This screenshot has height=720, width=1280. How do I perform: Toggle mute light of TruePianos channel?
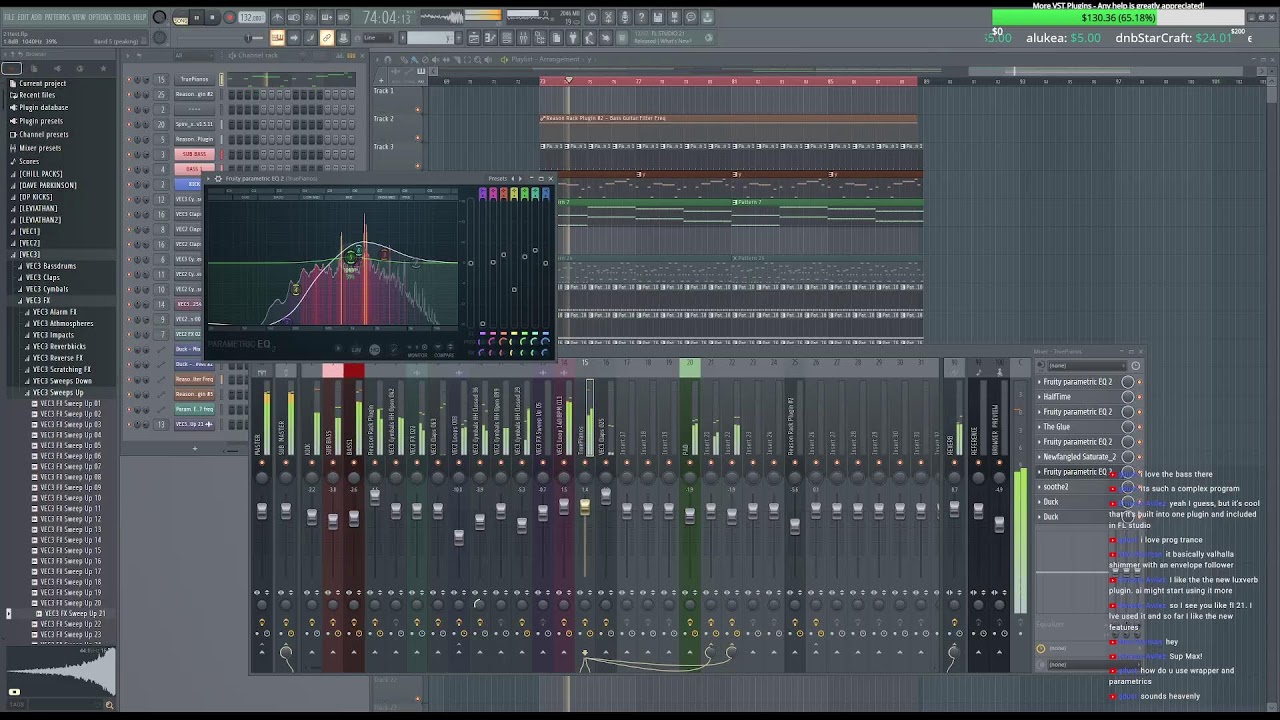[x=130, y=79]
